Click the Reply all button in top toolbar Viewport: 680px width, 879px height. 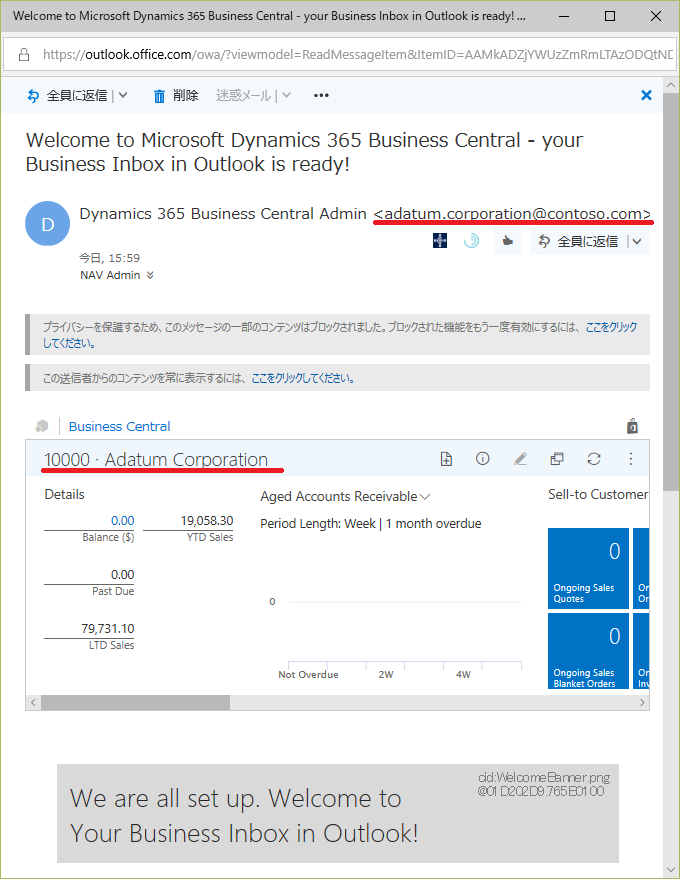[x=67, y=96]
